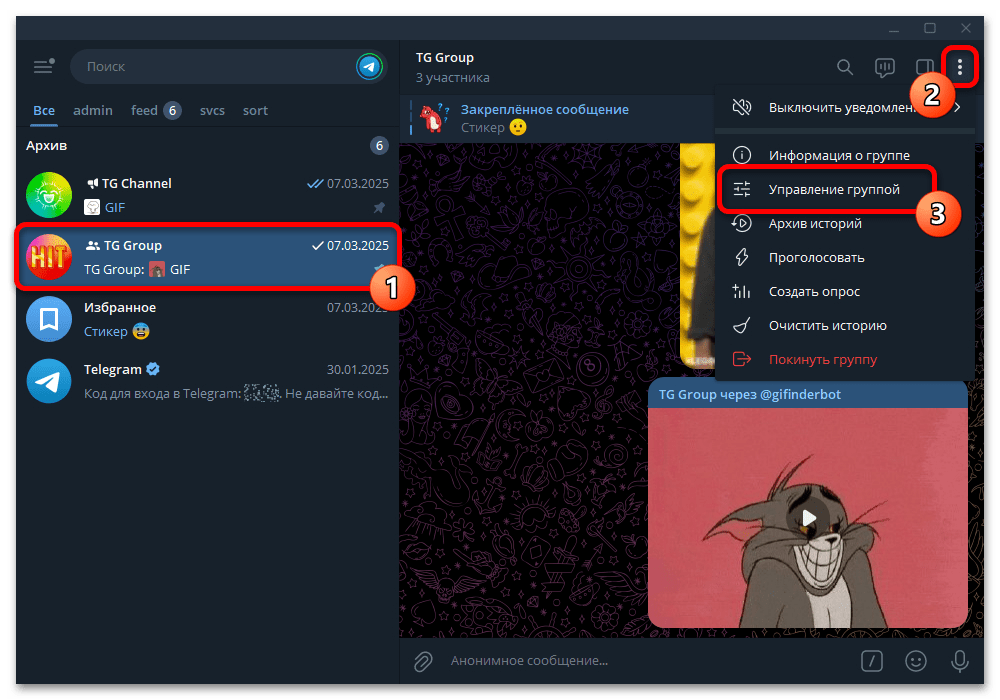Click the microphone voice message icon

[960, 661]
